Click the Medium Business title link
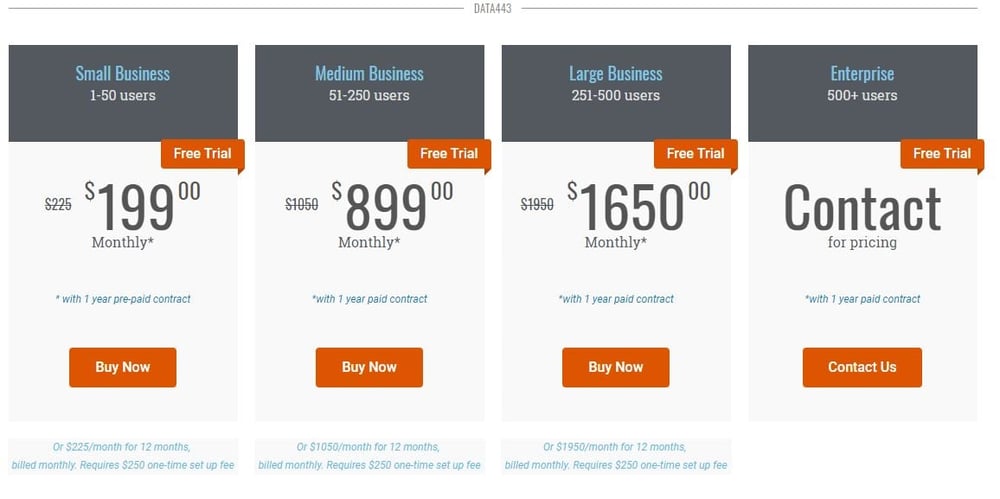Viewport: 1000px width, 499px height. (x=369, y=74)
